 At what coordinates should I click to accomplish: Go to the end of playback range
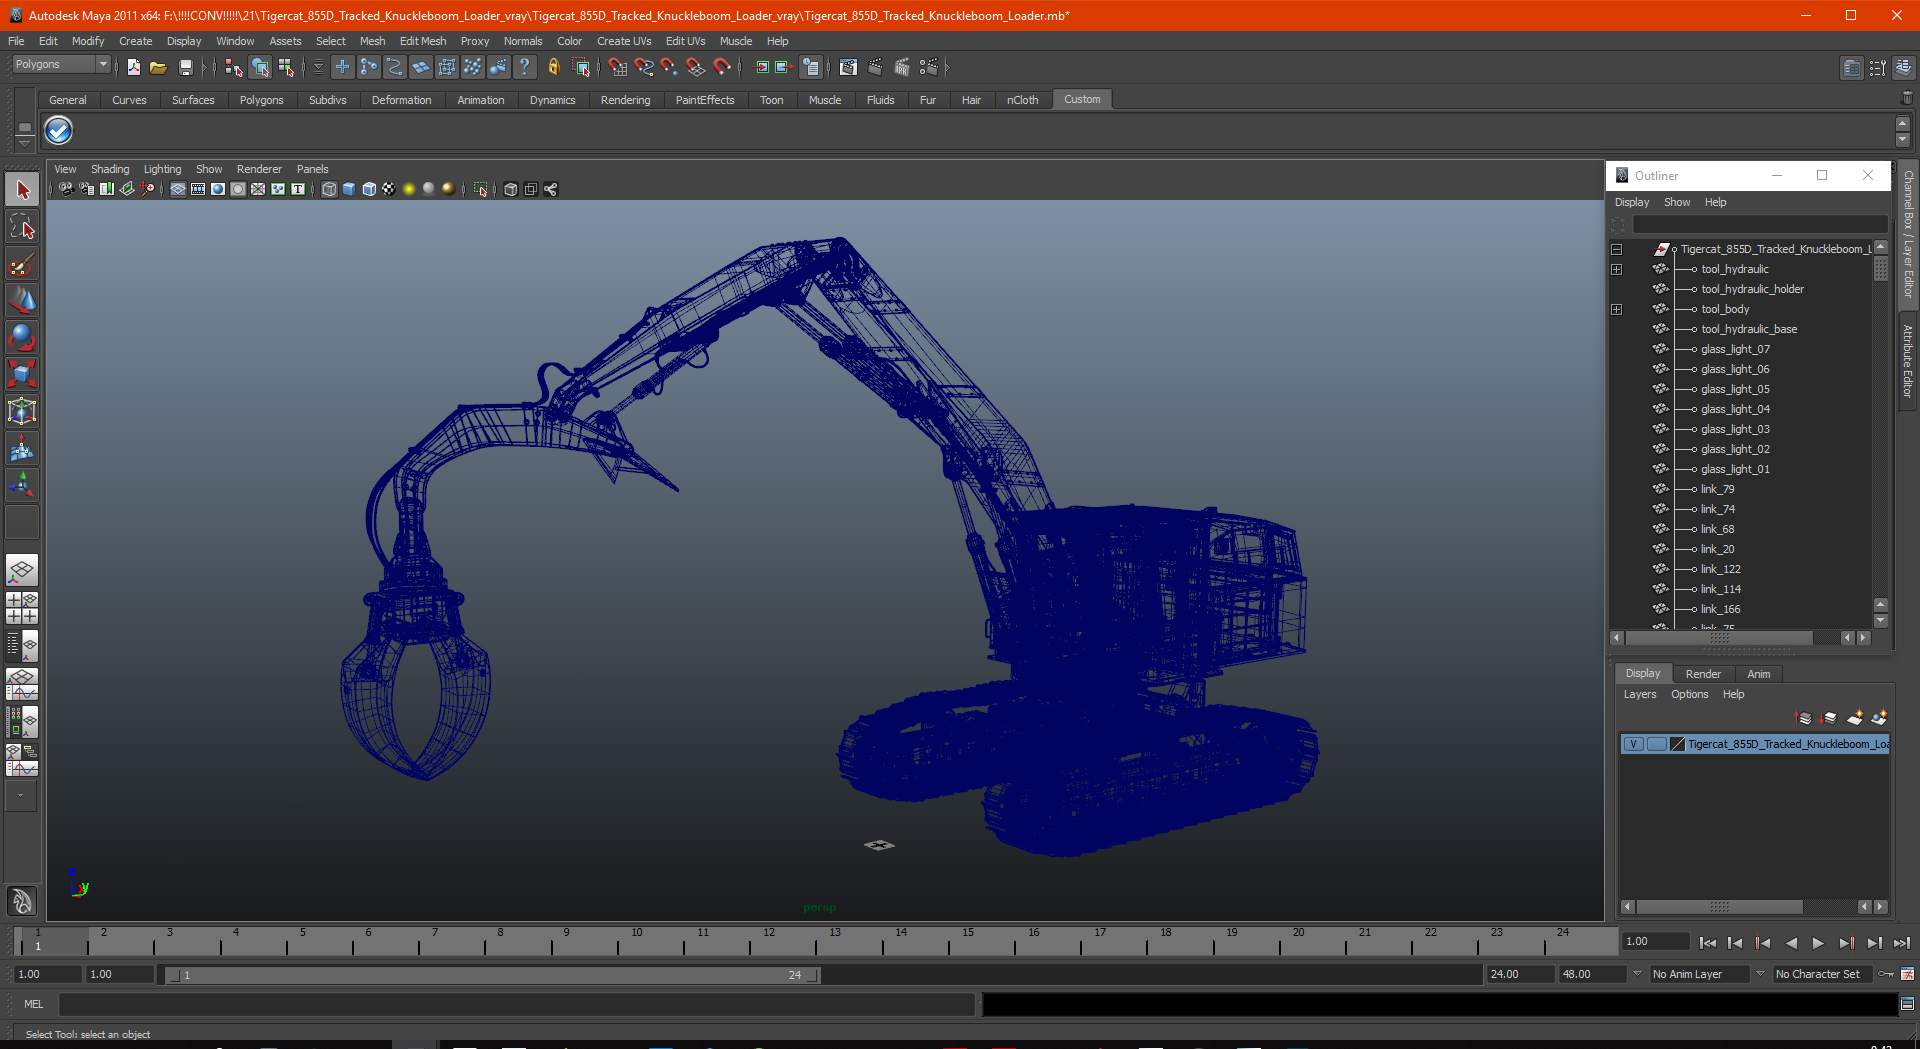point(1901,943)
